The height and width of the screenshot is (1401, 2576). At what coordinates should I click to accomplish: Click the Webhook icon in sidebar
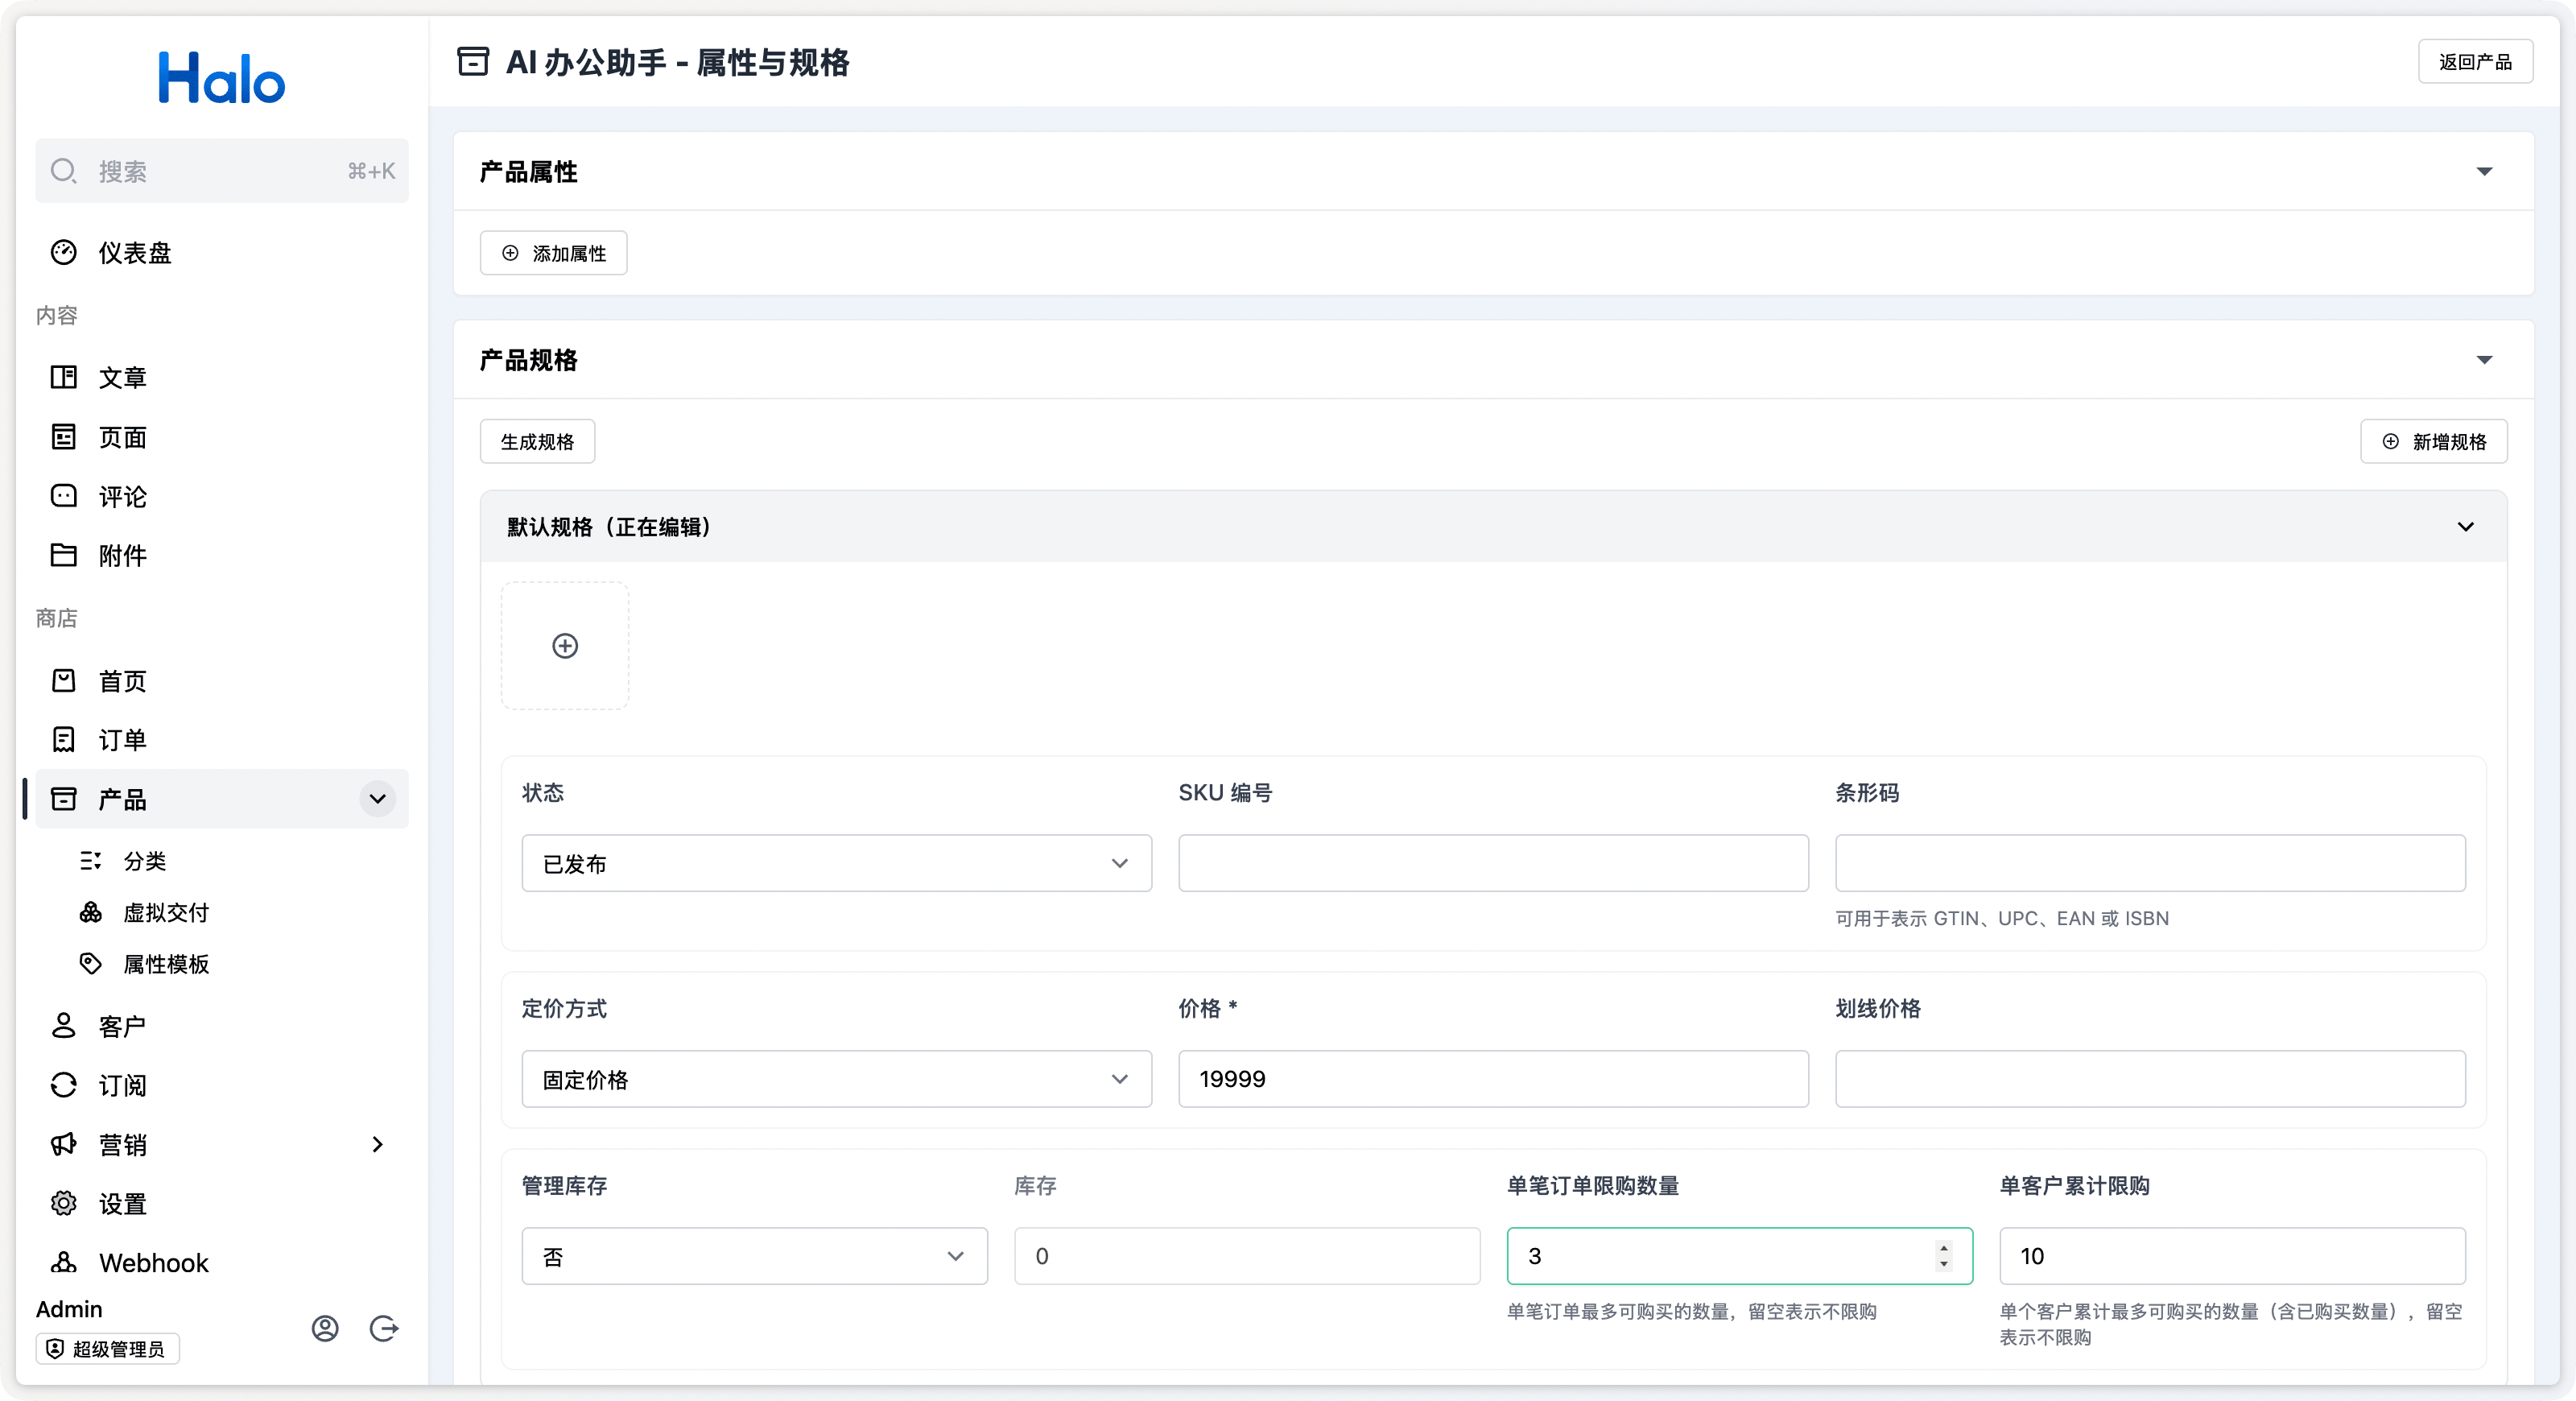pos(63,1262)
